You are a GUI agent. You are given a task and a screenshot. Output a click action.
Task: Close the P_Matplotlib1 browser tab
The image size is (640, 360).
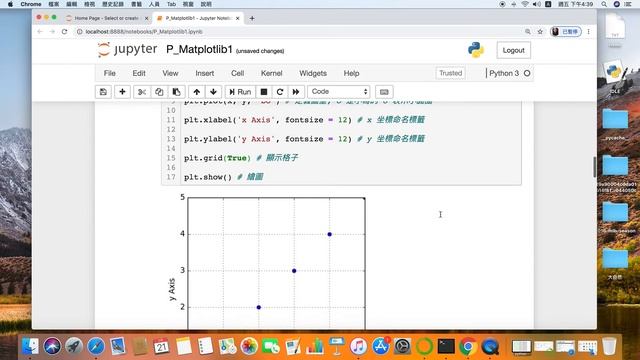pos(238,18)
